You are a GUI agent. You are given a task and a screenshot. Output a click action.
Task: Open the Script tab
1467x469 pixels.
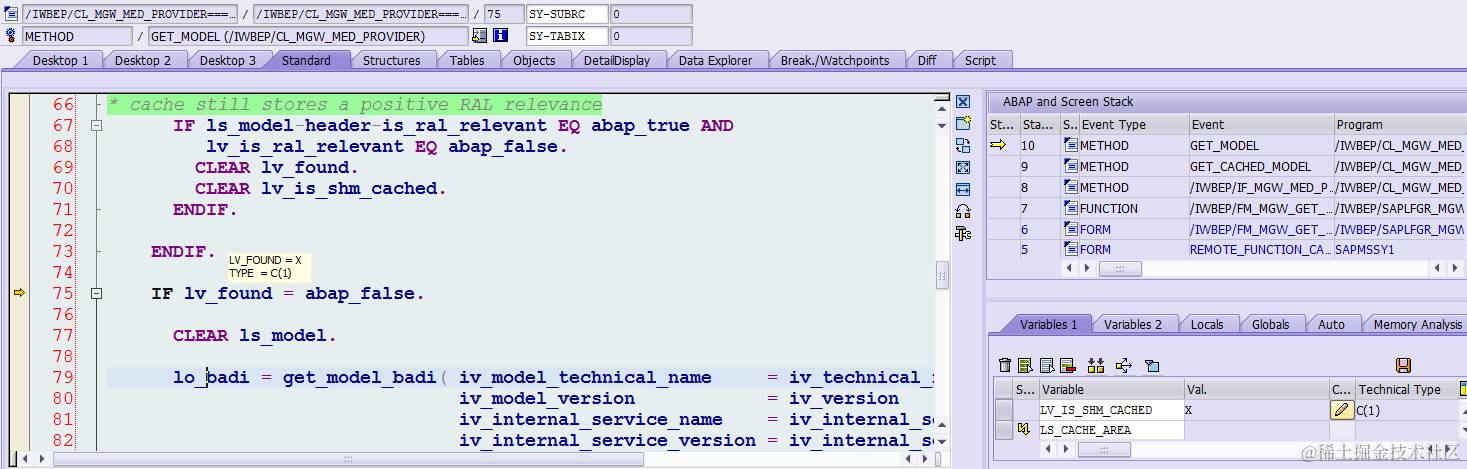coord(980,60)
